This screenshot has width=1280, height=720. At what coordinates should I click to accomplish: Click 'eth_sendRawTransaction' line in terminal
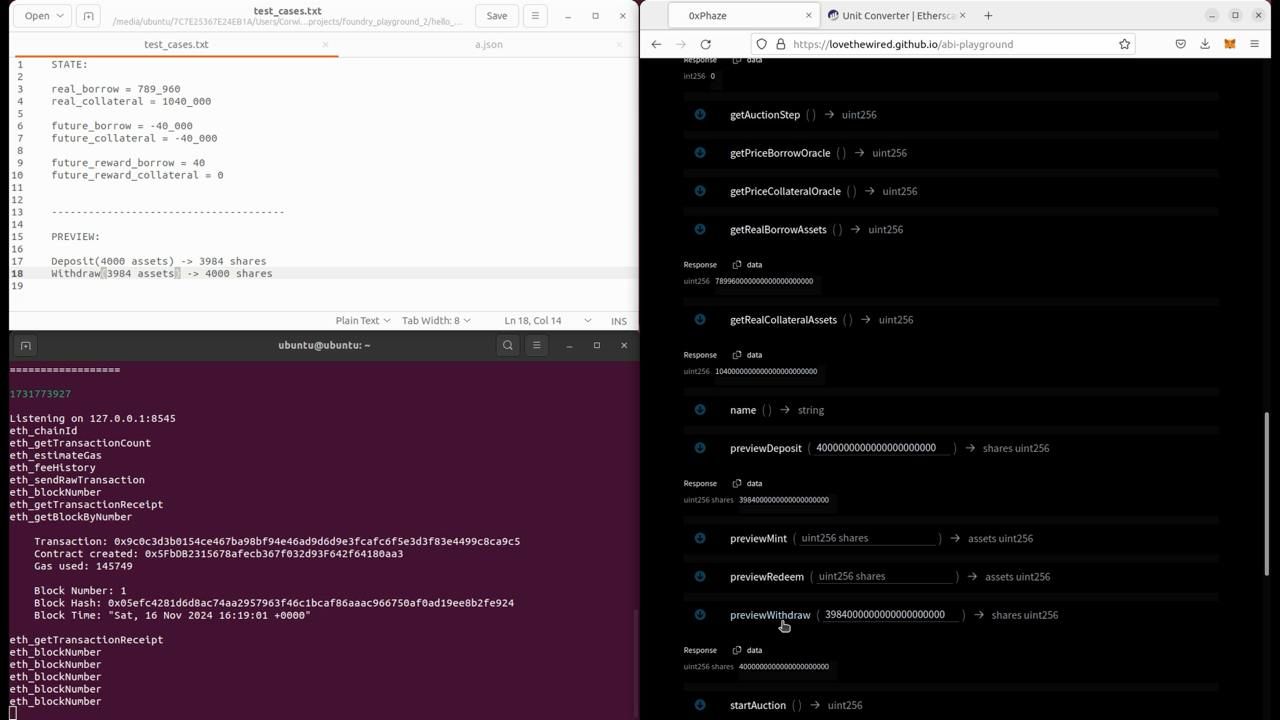pyautogui.click(x=77, y=480)
